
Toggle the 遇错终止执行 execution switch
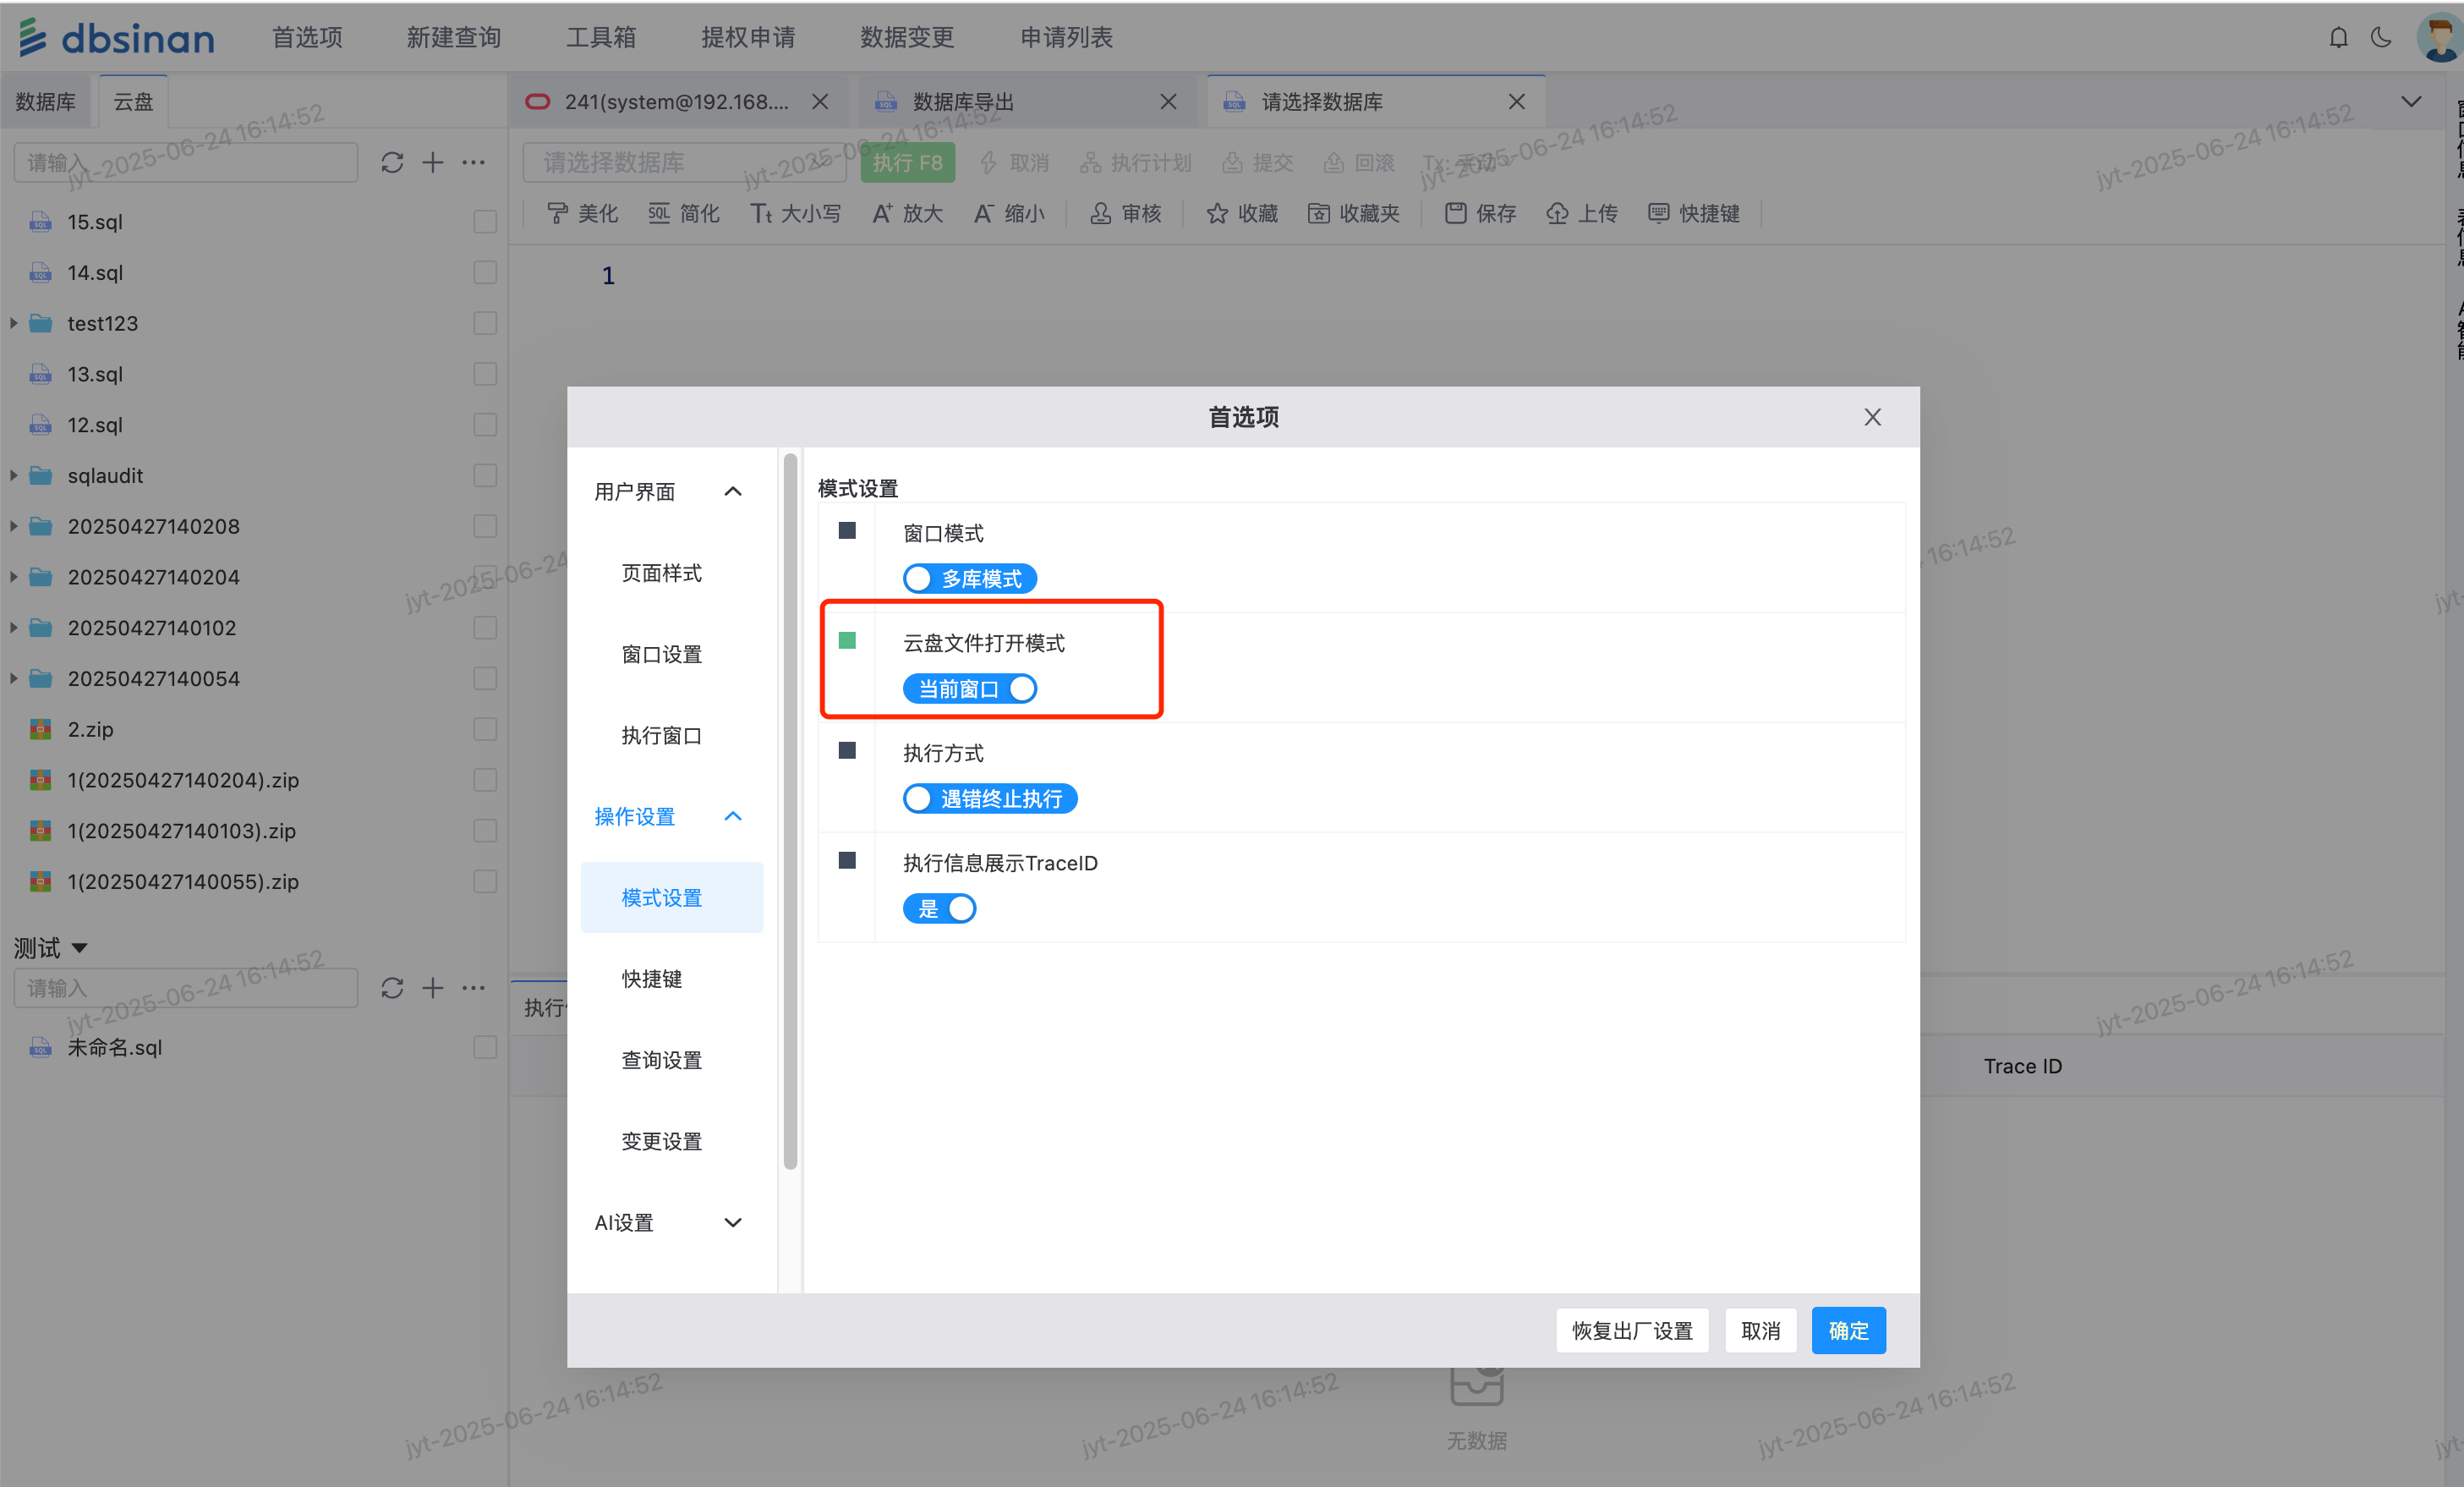(989, 799)
